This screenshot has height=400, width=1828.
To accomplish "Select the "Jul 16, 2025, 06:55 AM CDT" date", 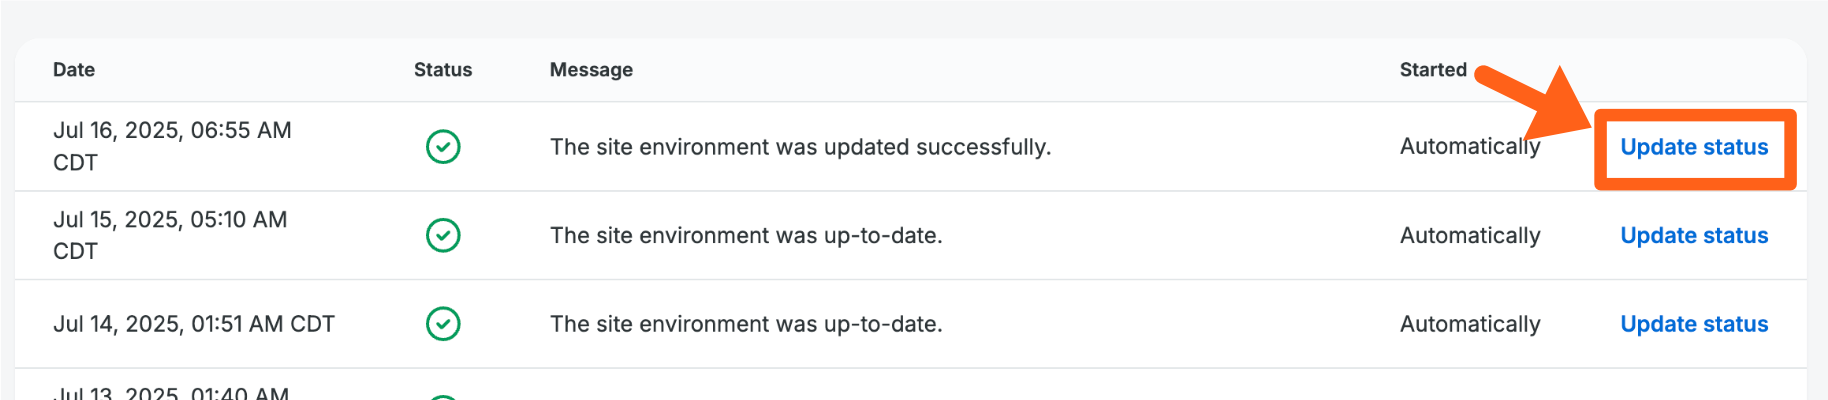I will coord(172,146).
